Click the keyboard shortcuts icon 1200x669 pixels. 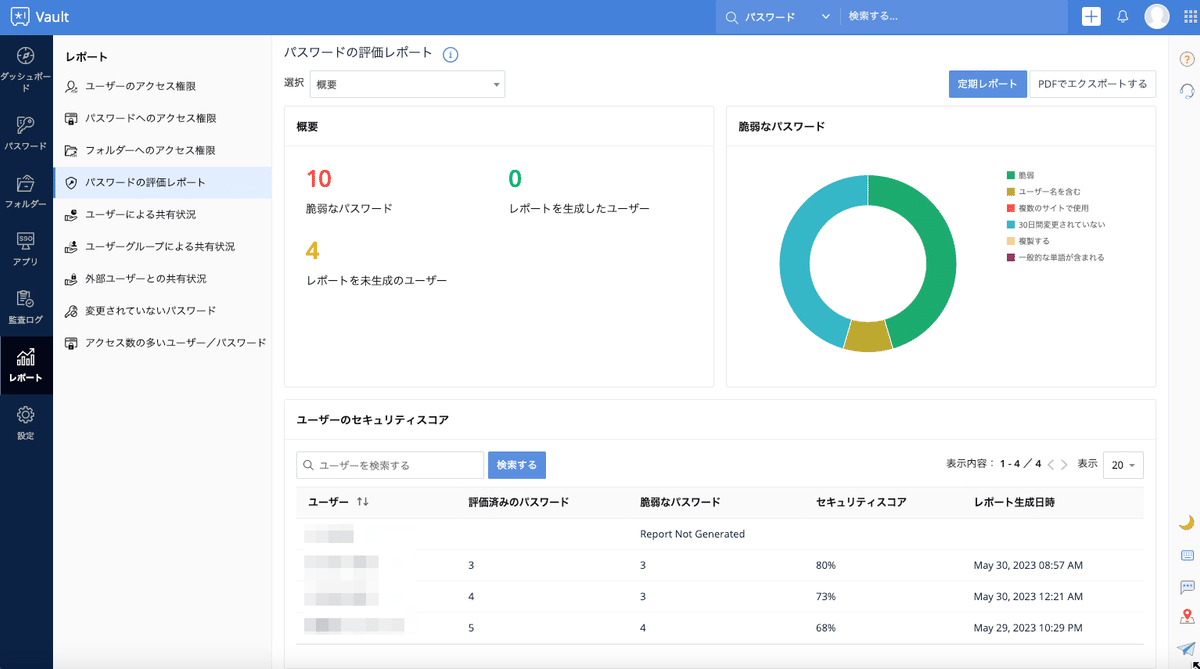(1187, 555)
